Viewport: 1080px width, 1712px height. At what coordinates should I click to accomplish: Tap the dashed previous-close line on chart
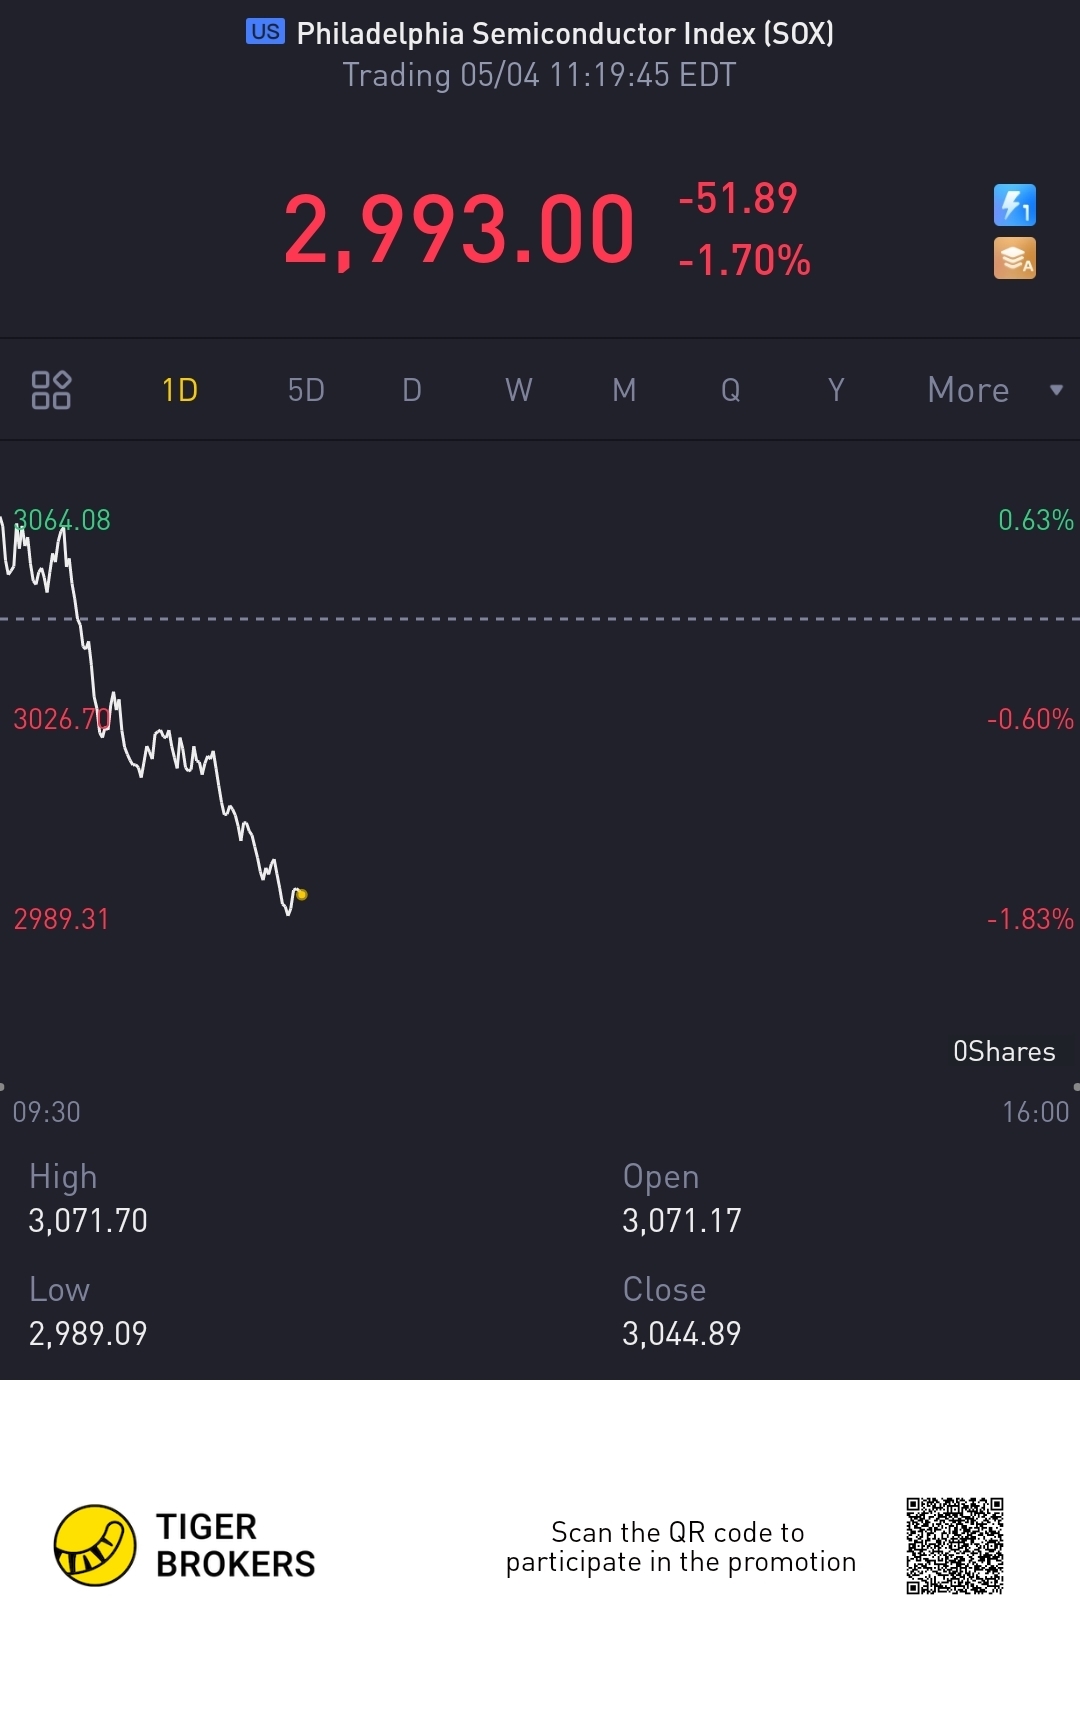(x=540, y=619)
